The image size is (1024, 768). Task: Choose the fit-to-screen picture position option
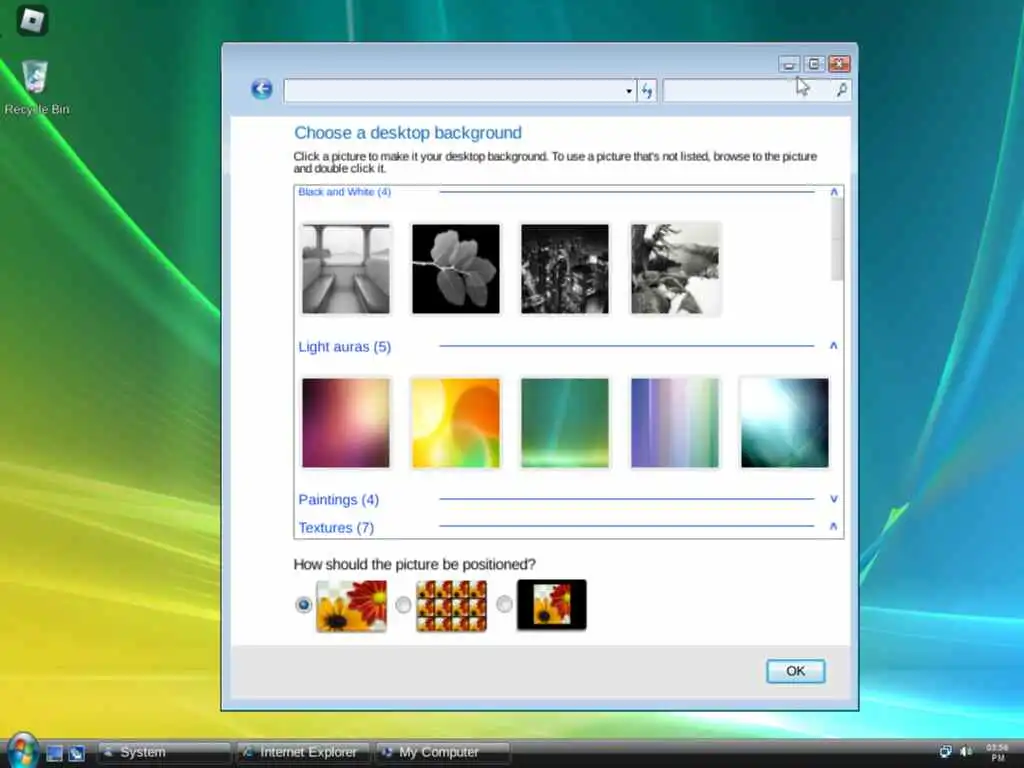[x=303, y=605]
